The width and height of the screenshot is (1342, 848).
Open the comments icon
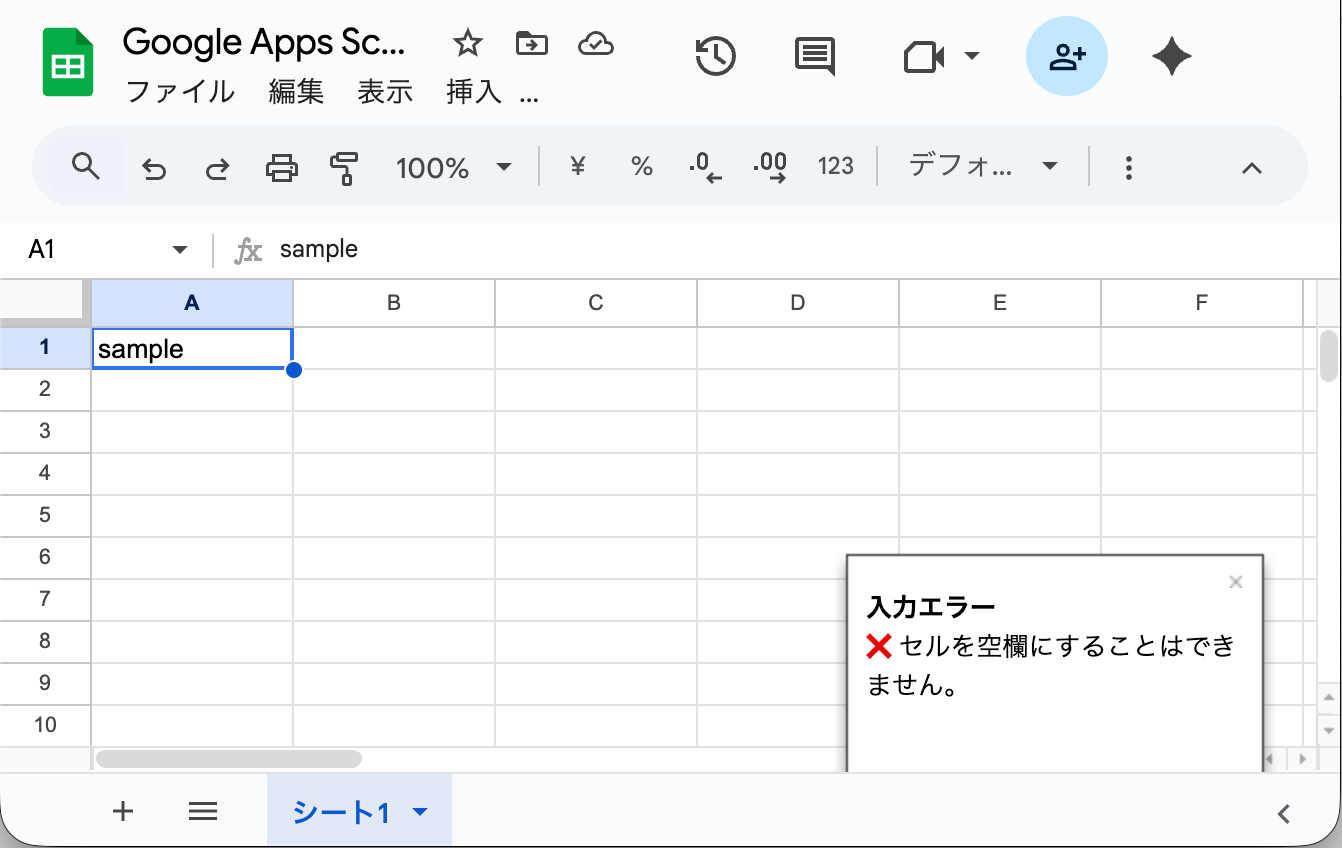[814, 57]
